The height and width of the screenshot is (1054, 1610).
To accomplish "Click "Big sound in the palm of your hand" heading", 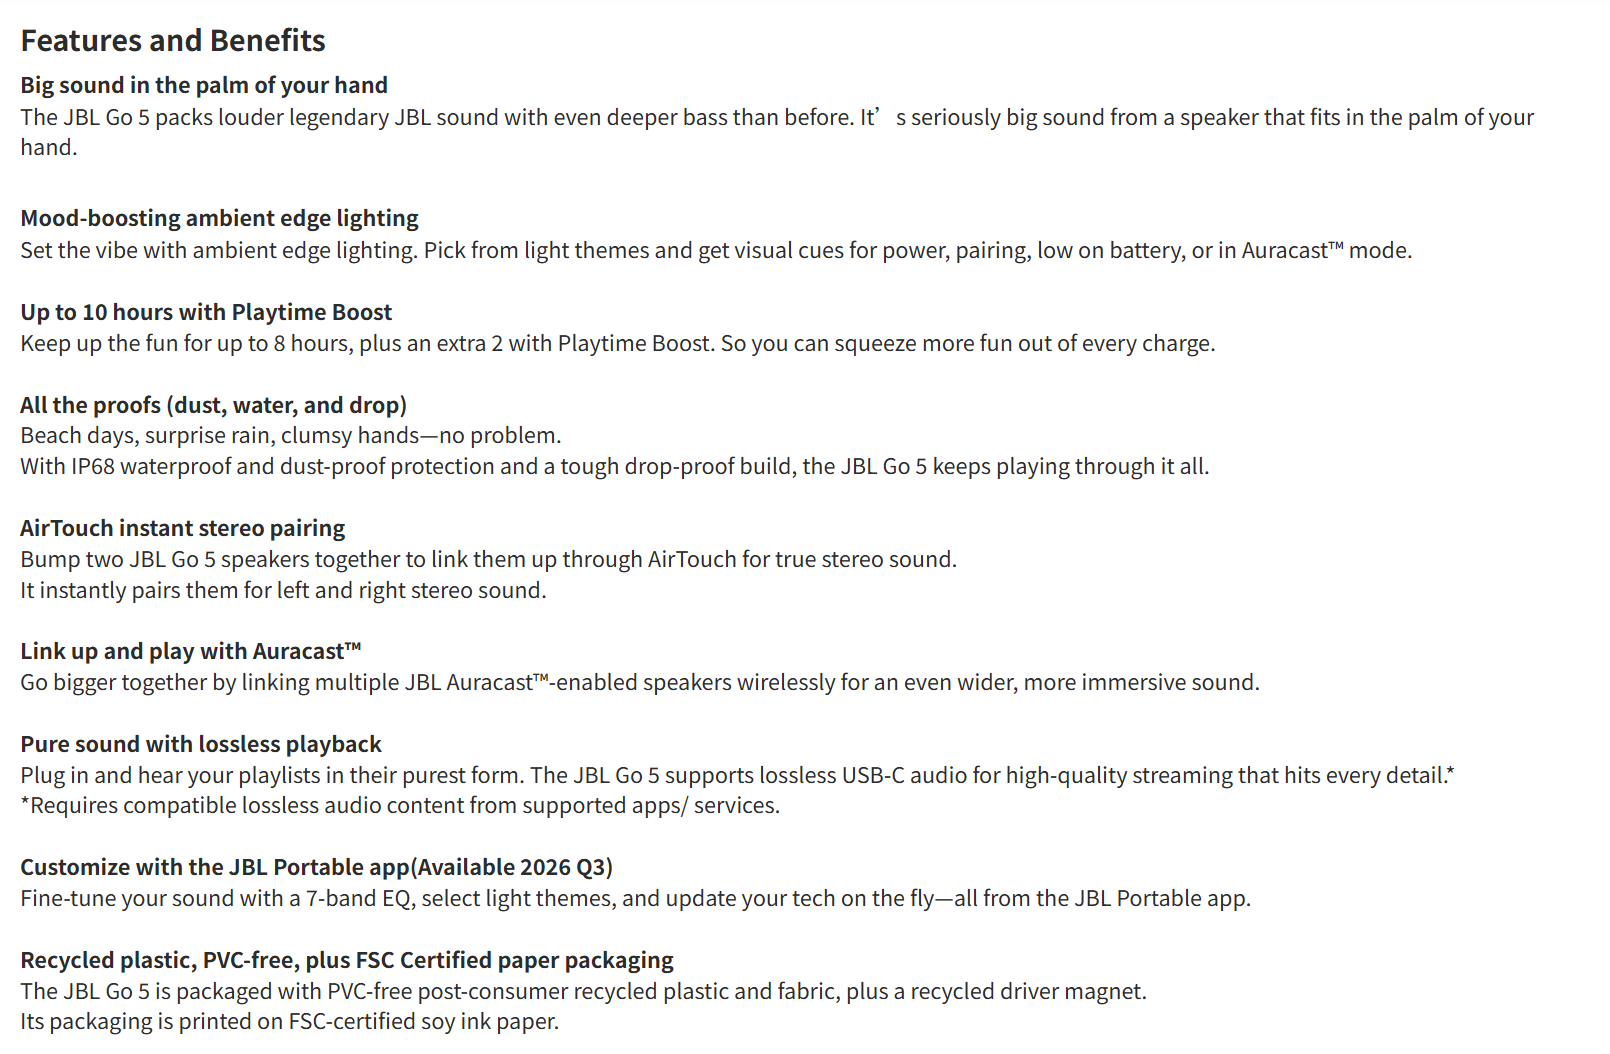I will (204, 85).
